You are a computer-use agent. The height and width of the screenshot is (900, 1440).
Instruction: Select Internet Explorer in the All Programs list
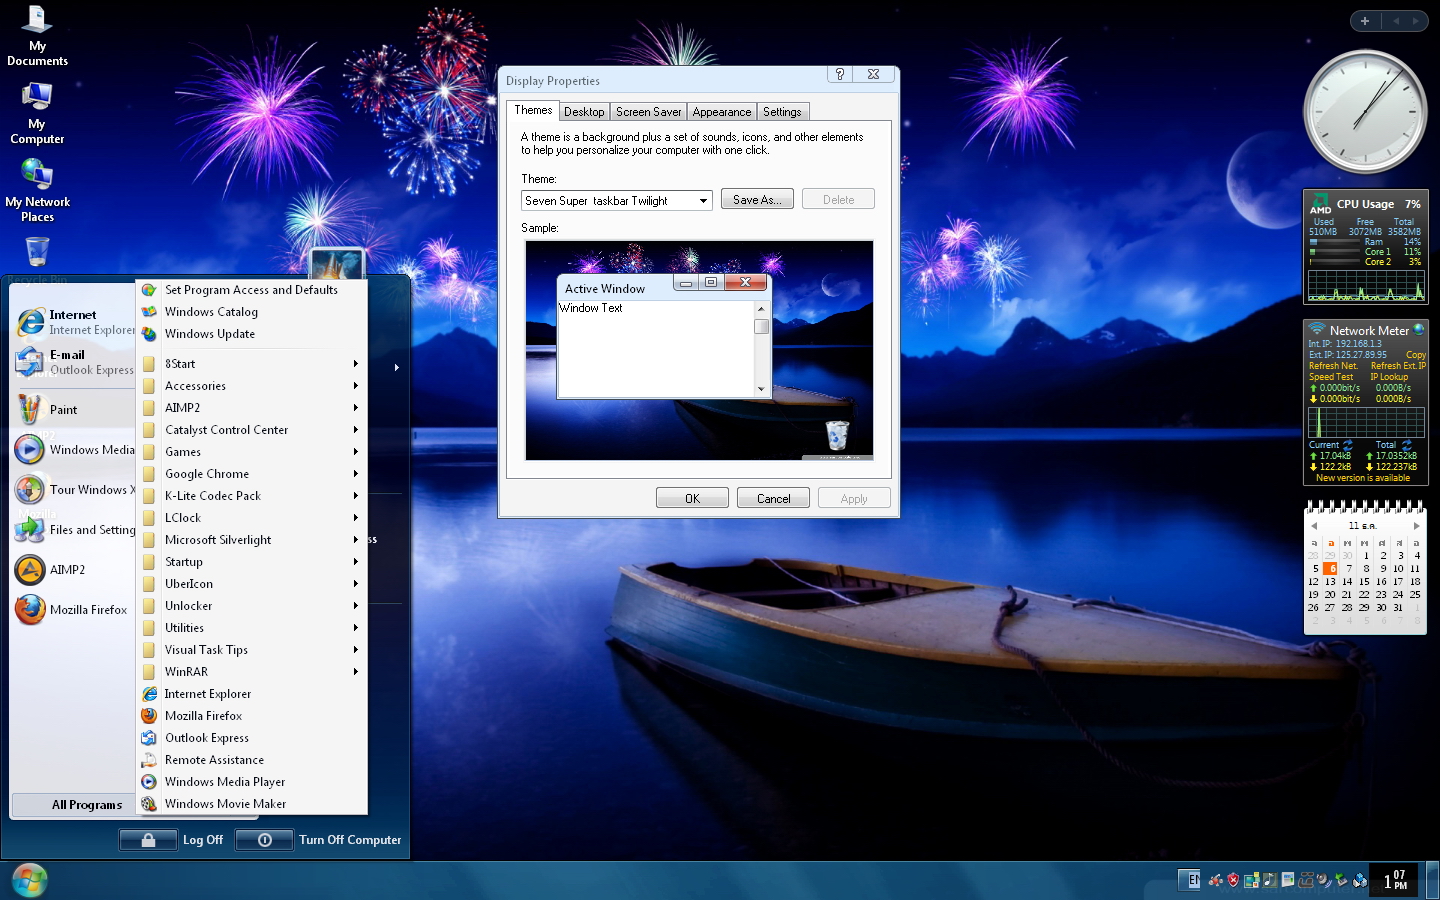pyautogui.click(x=207, y=693)
